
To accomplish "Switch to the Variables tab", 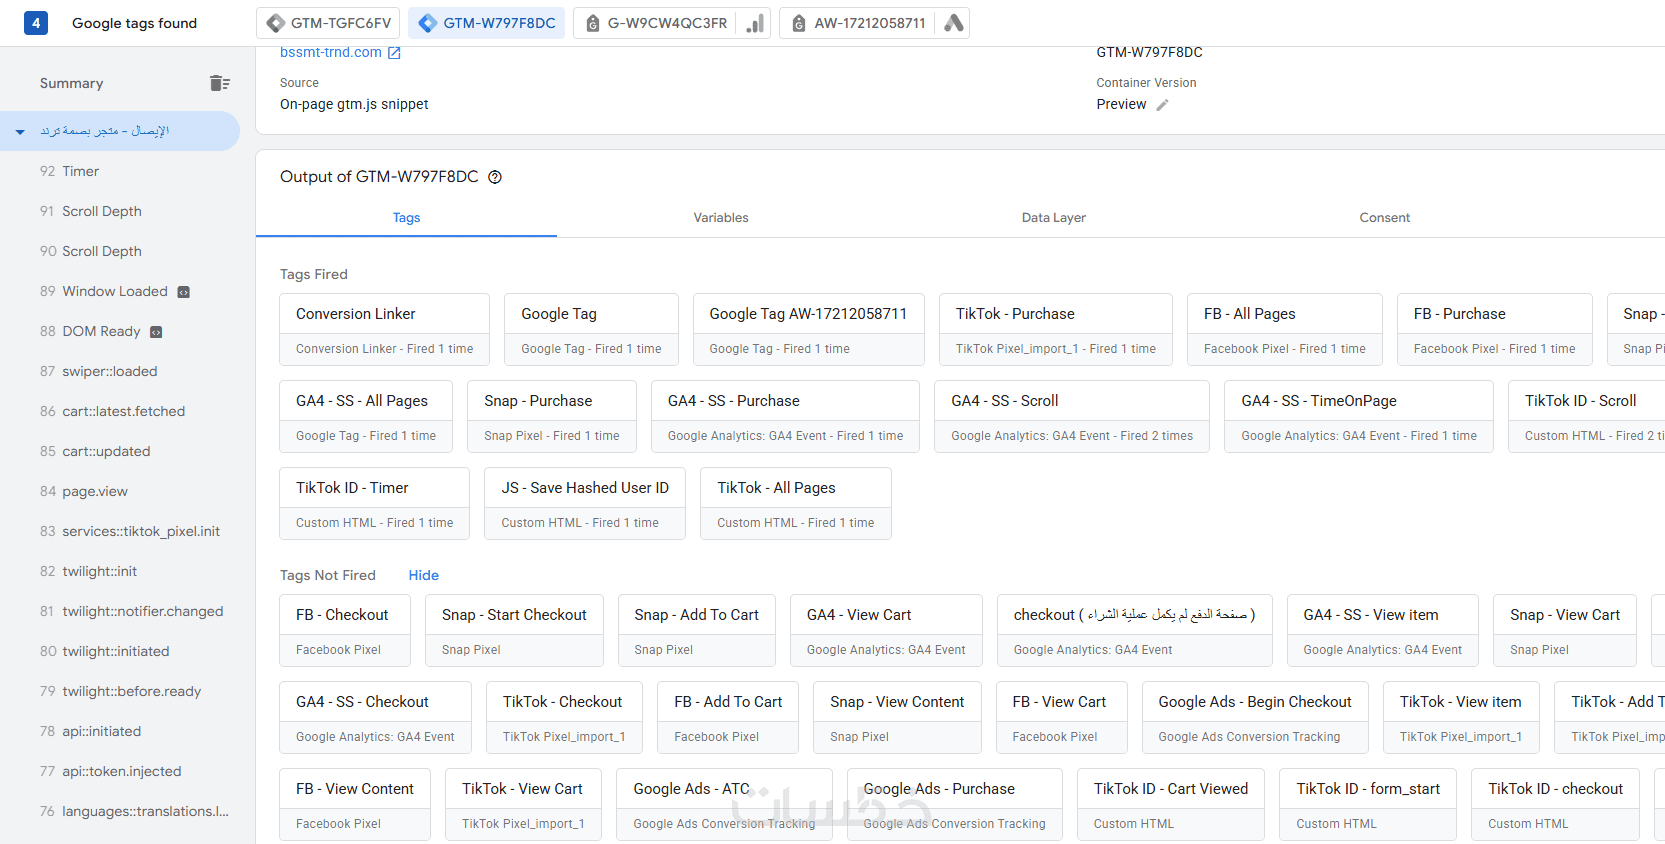I will click(x=721, y=218).
